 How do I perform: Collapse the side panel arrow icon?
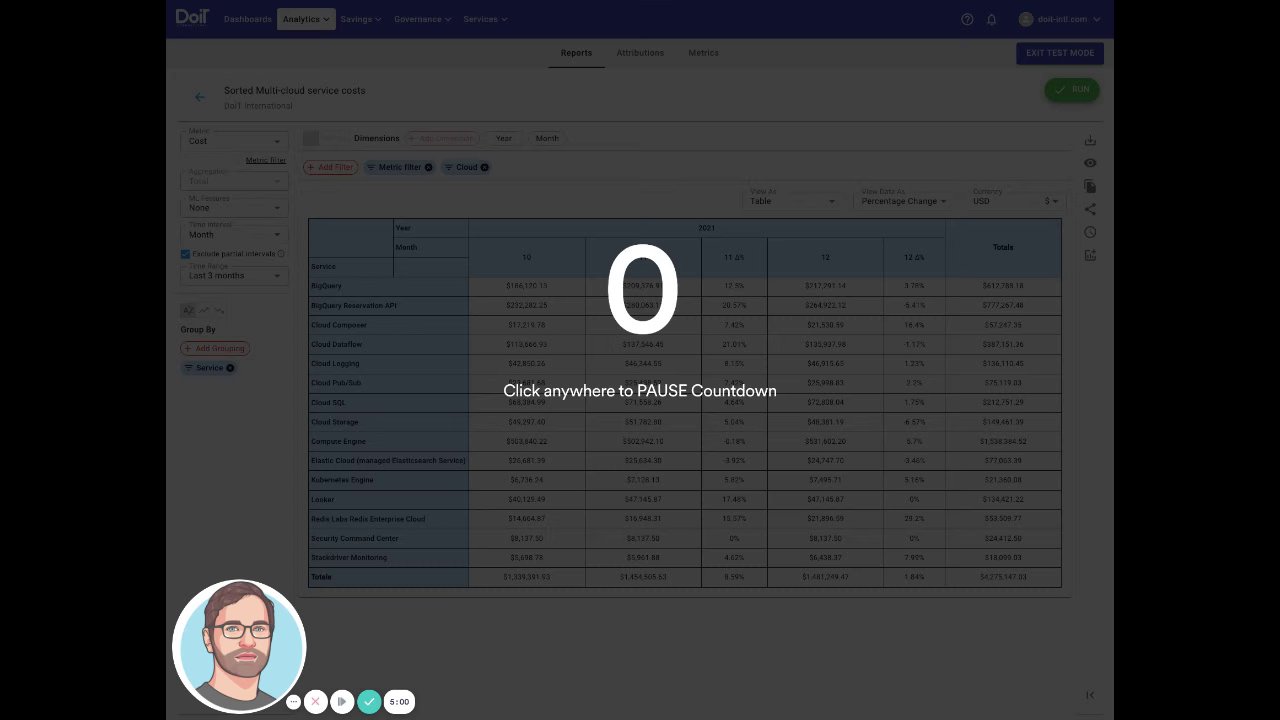pyautogui.click(x=1090, y=695)
